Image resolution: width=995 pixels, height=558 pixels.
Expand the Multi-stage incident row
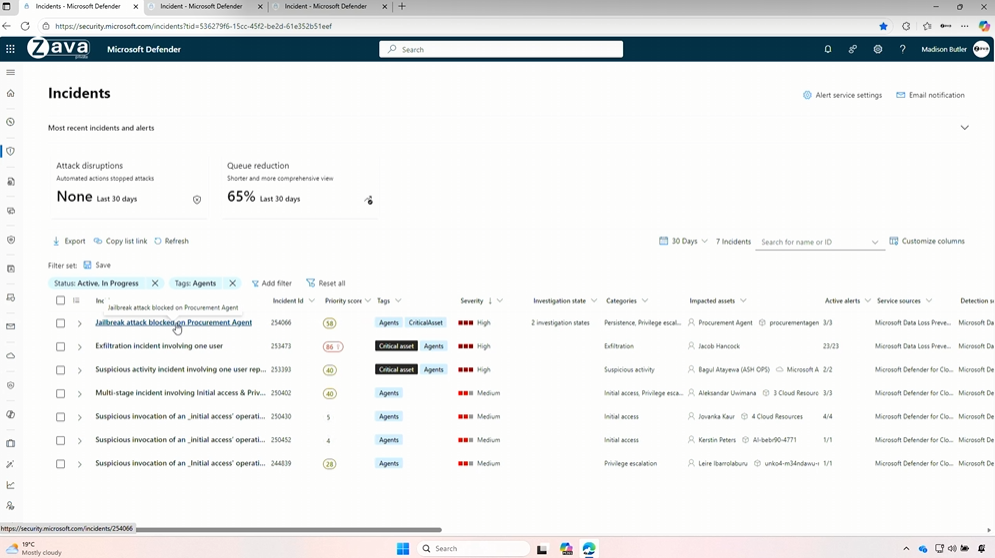(79, 394)
